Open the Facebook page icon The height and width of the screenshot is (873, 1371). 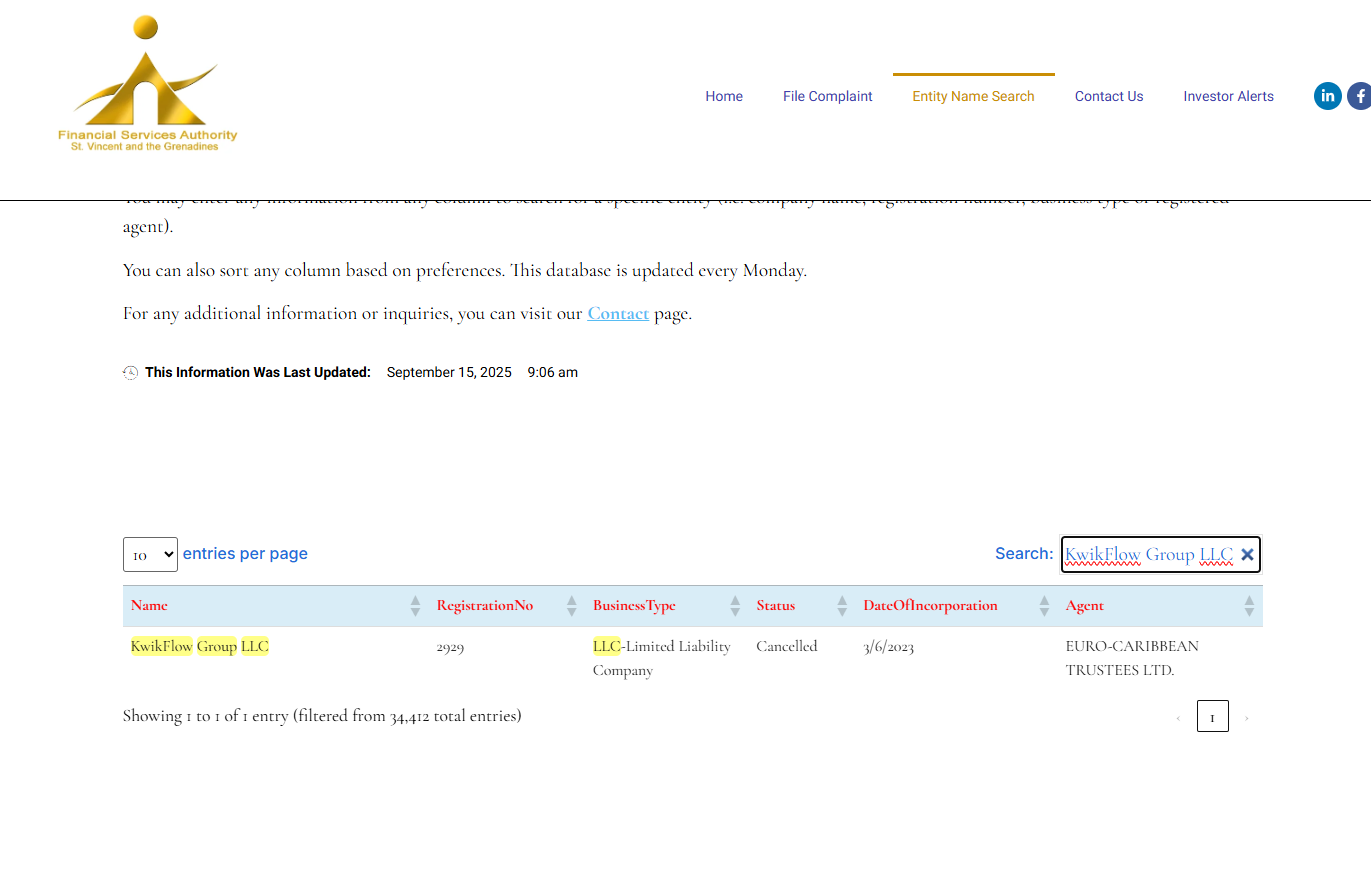1360,96
